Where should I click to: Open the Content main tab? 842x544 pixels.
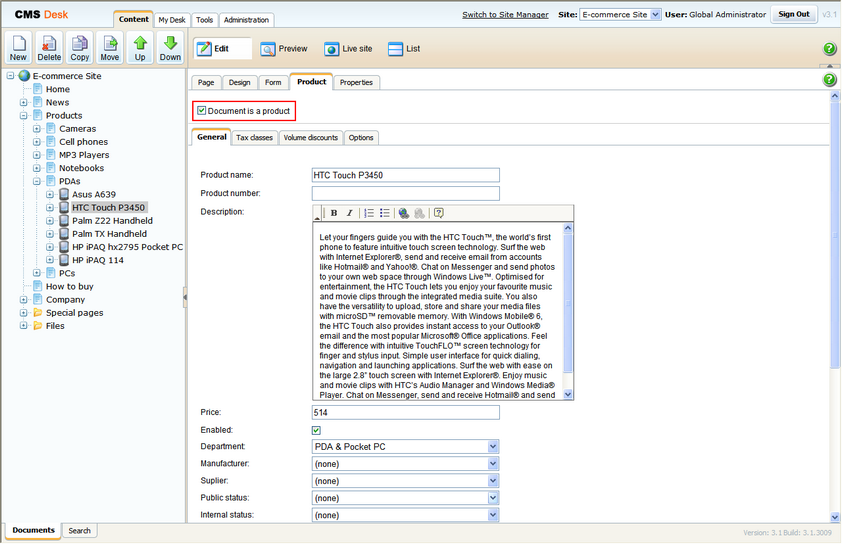(134, 19)
